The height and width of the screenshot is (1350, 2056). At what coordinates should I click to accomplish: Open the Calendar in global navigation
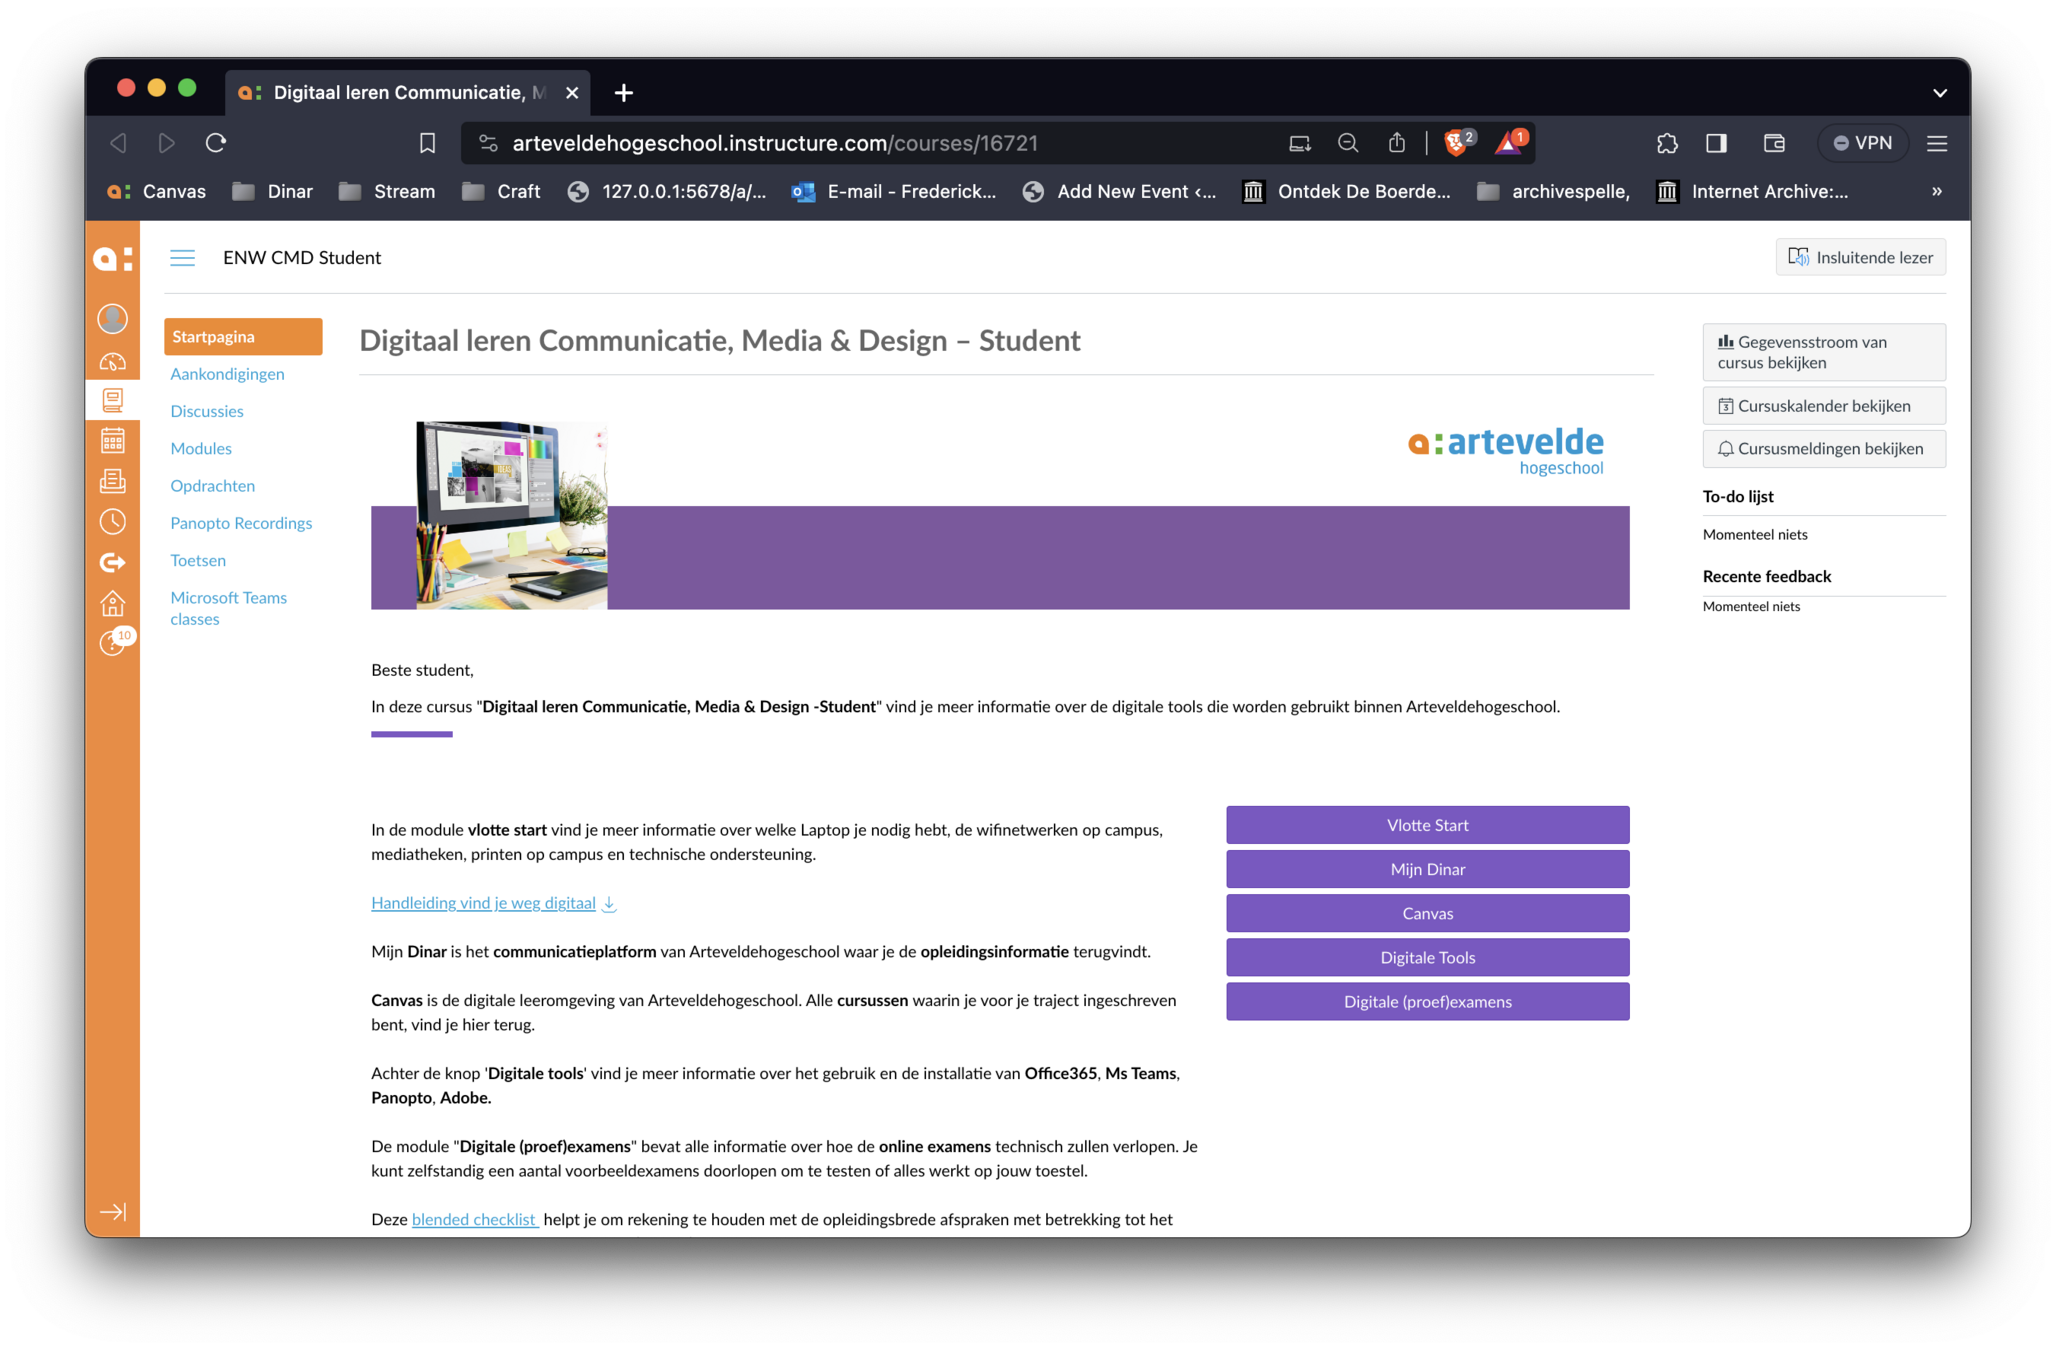(112, 440)
